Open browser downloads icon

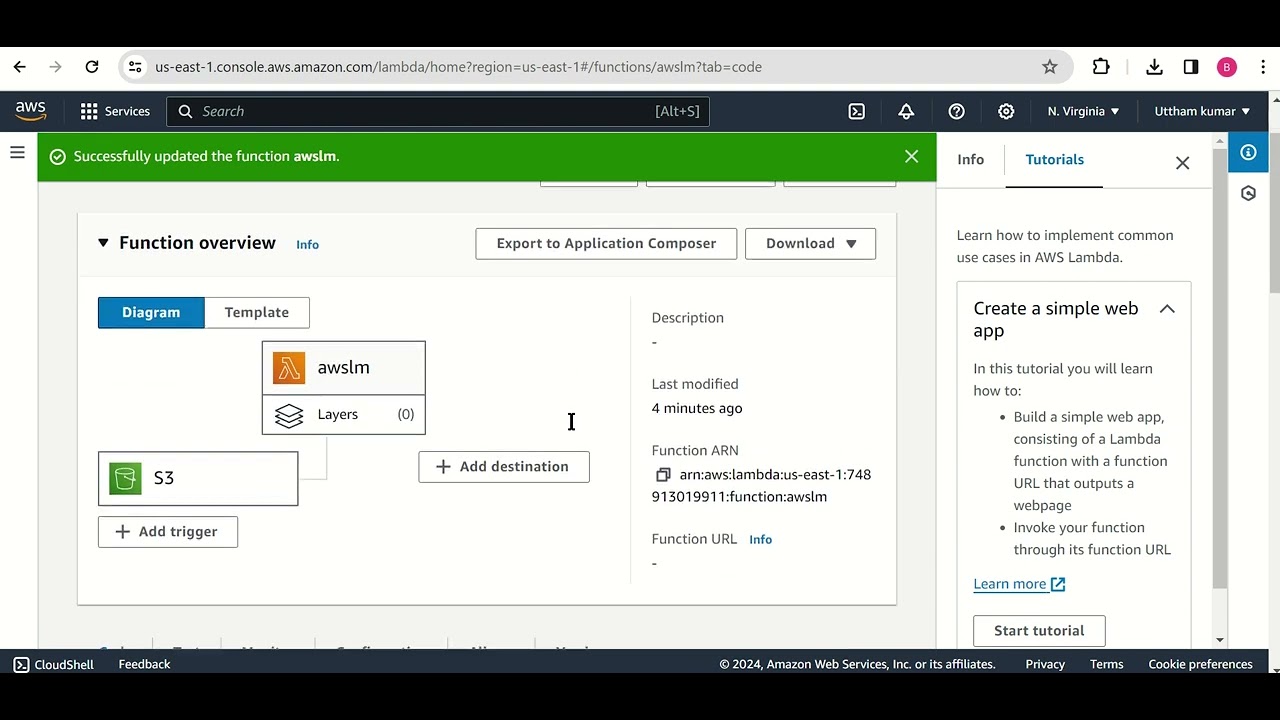click(1154, 67)
